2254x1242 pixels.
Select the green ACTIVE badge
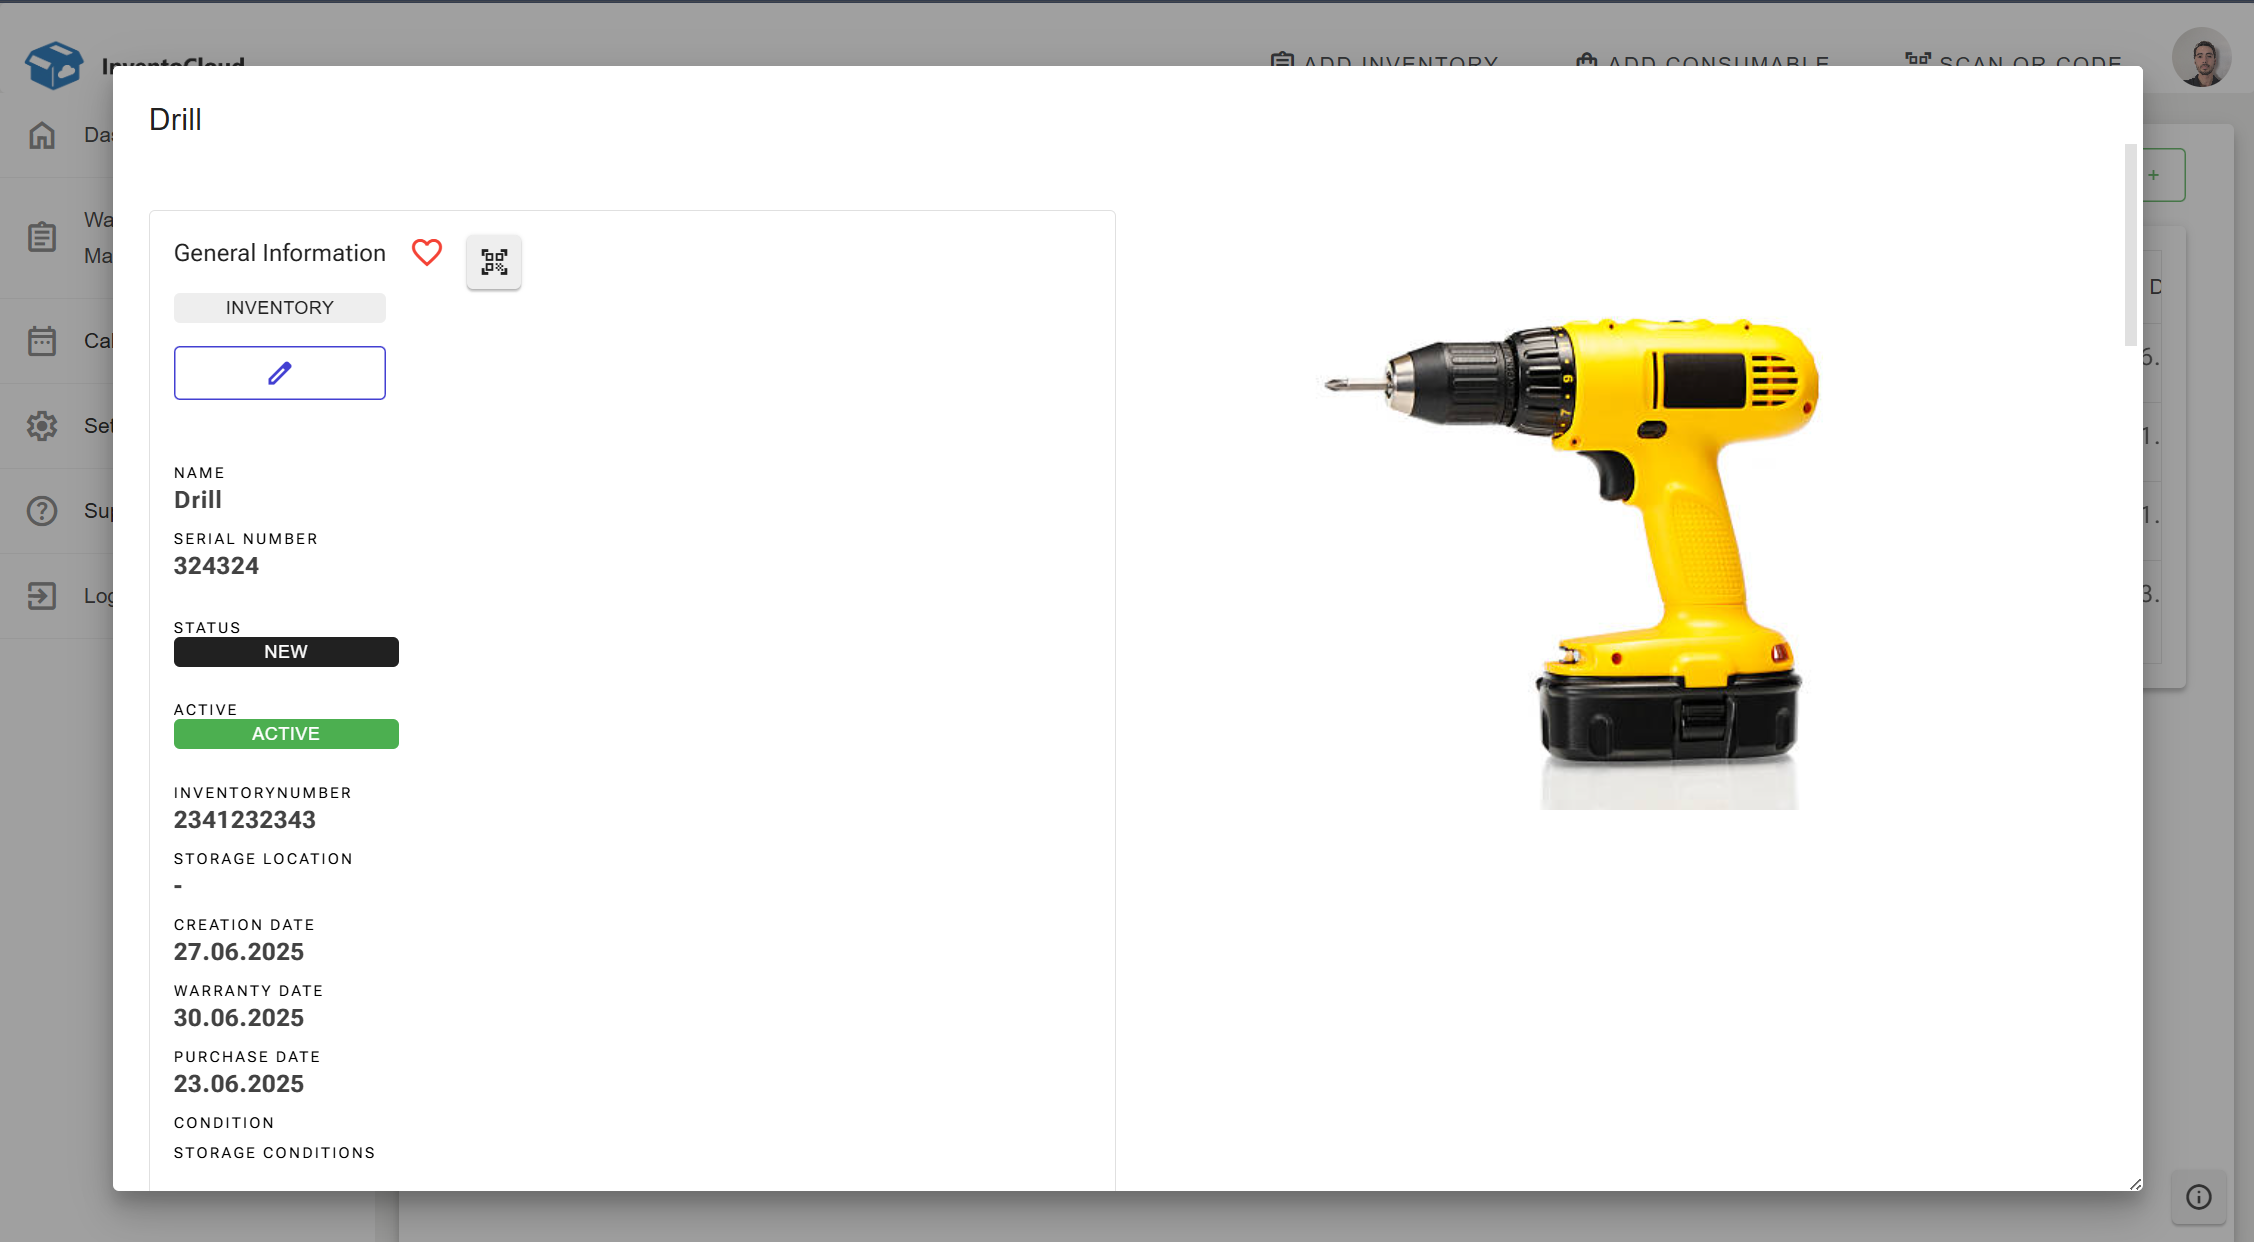(x=286, y=734)
